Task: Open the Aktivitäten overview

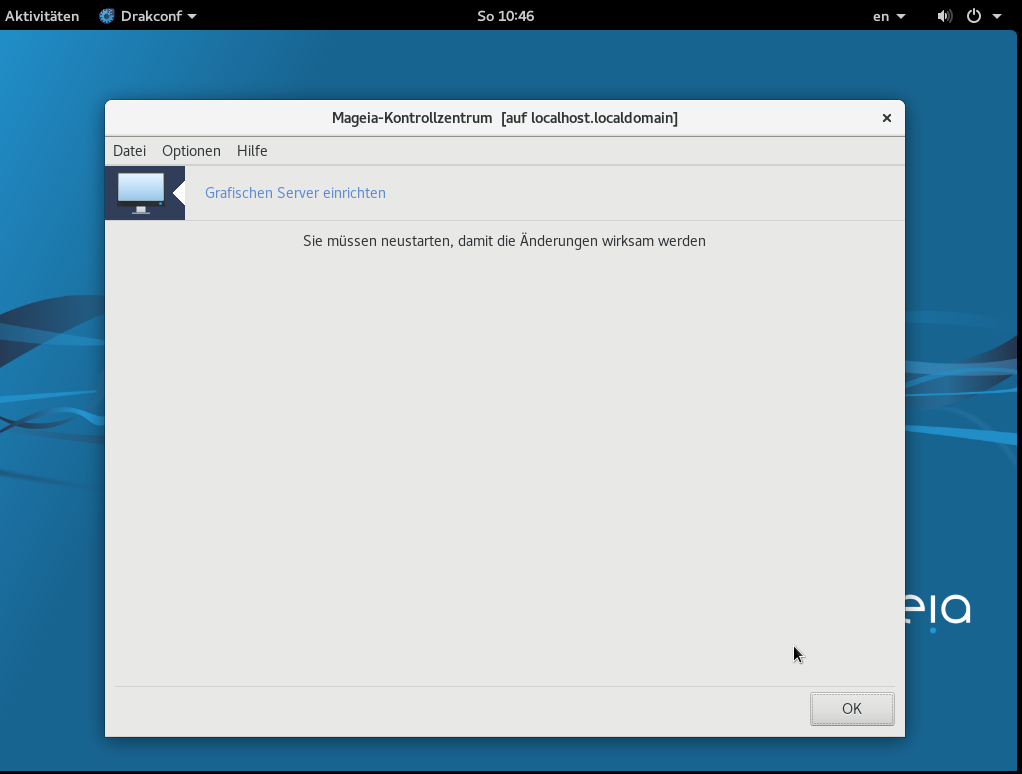Action: click(42, 16)
